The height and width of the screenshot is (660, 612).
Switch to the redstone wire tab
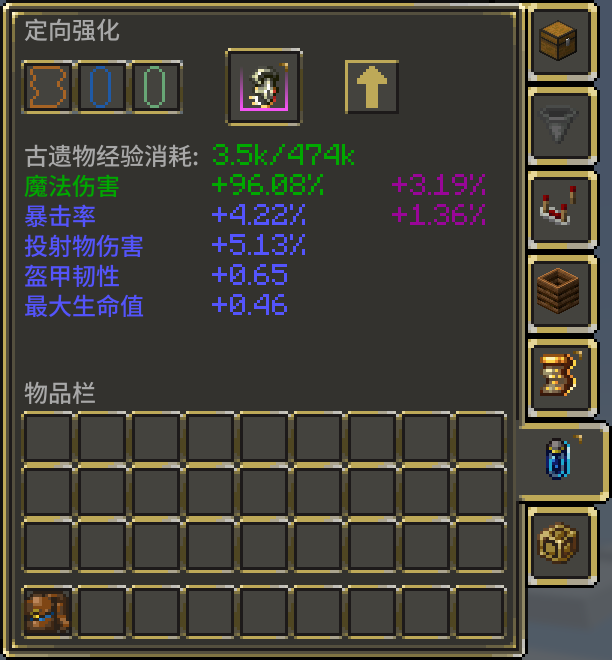(561, 209)
